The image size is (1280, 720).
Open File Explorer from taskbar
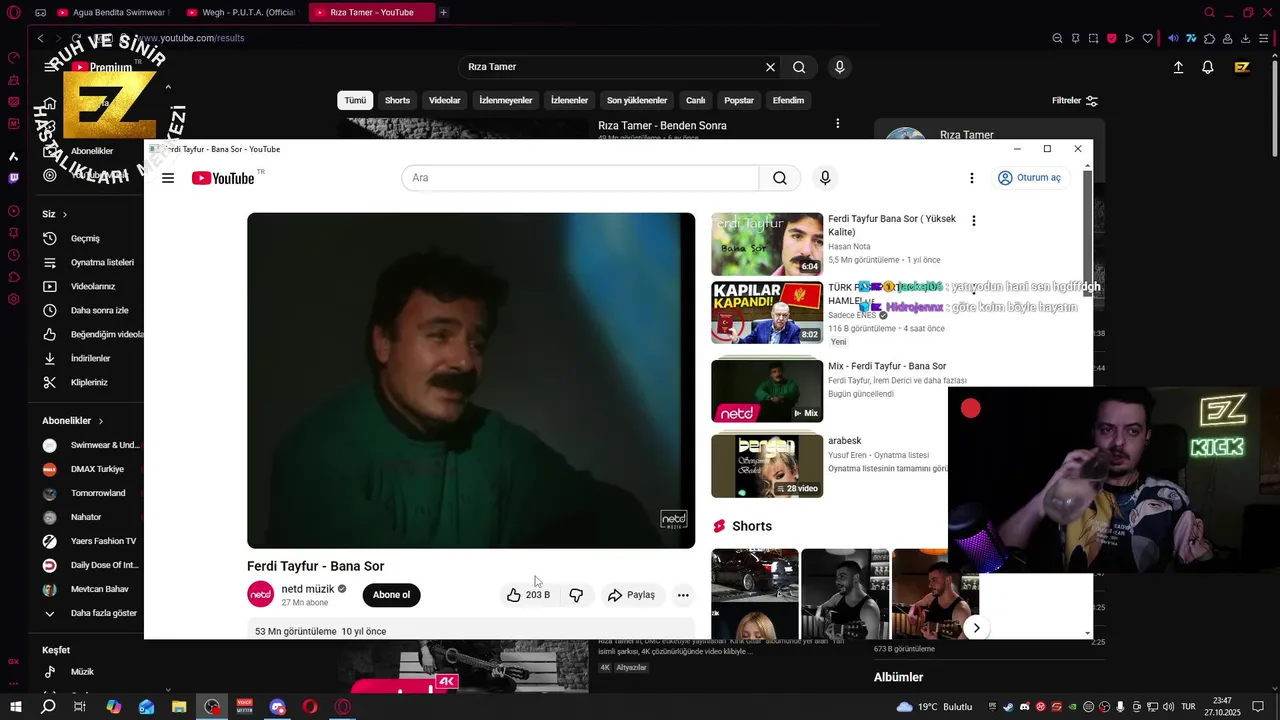pos(179,706)
